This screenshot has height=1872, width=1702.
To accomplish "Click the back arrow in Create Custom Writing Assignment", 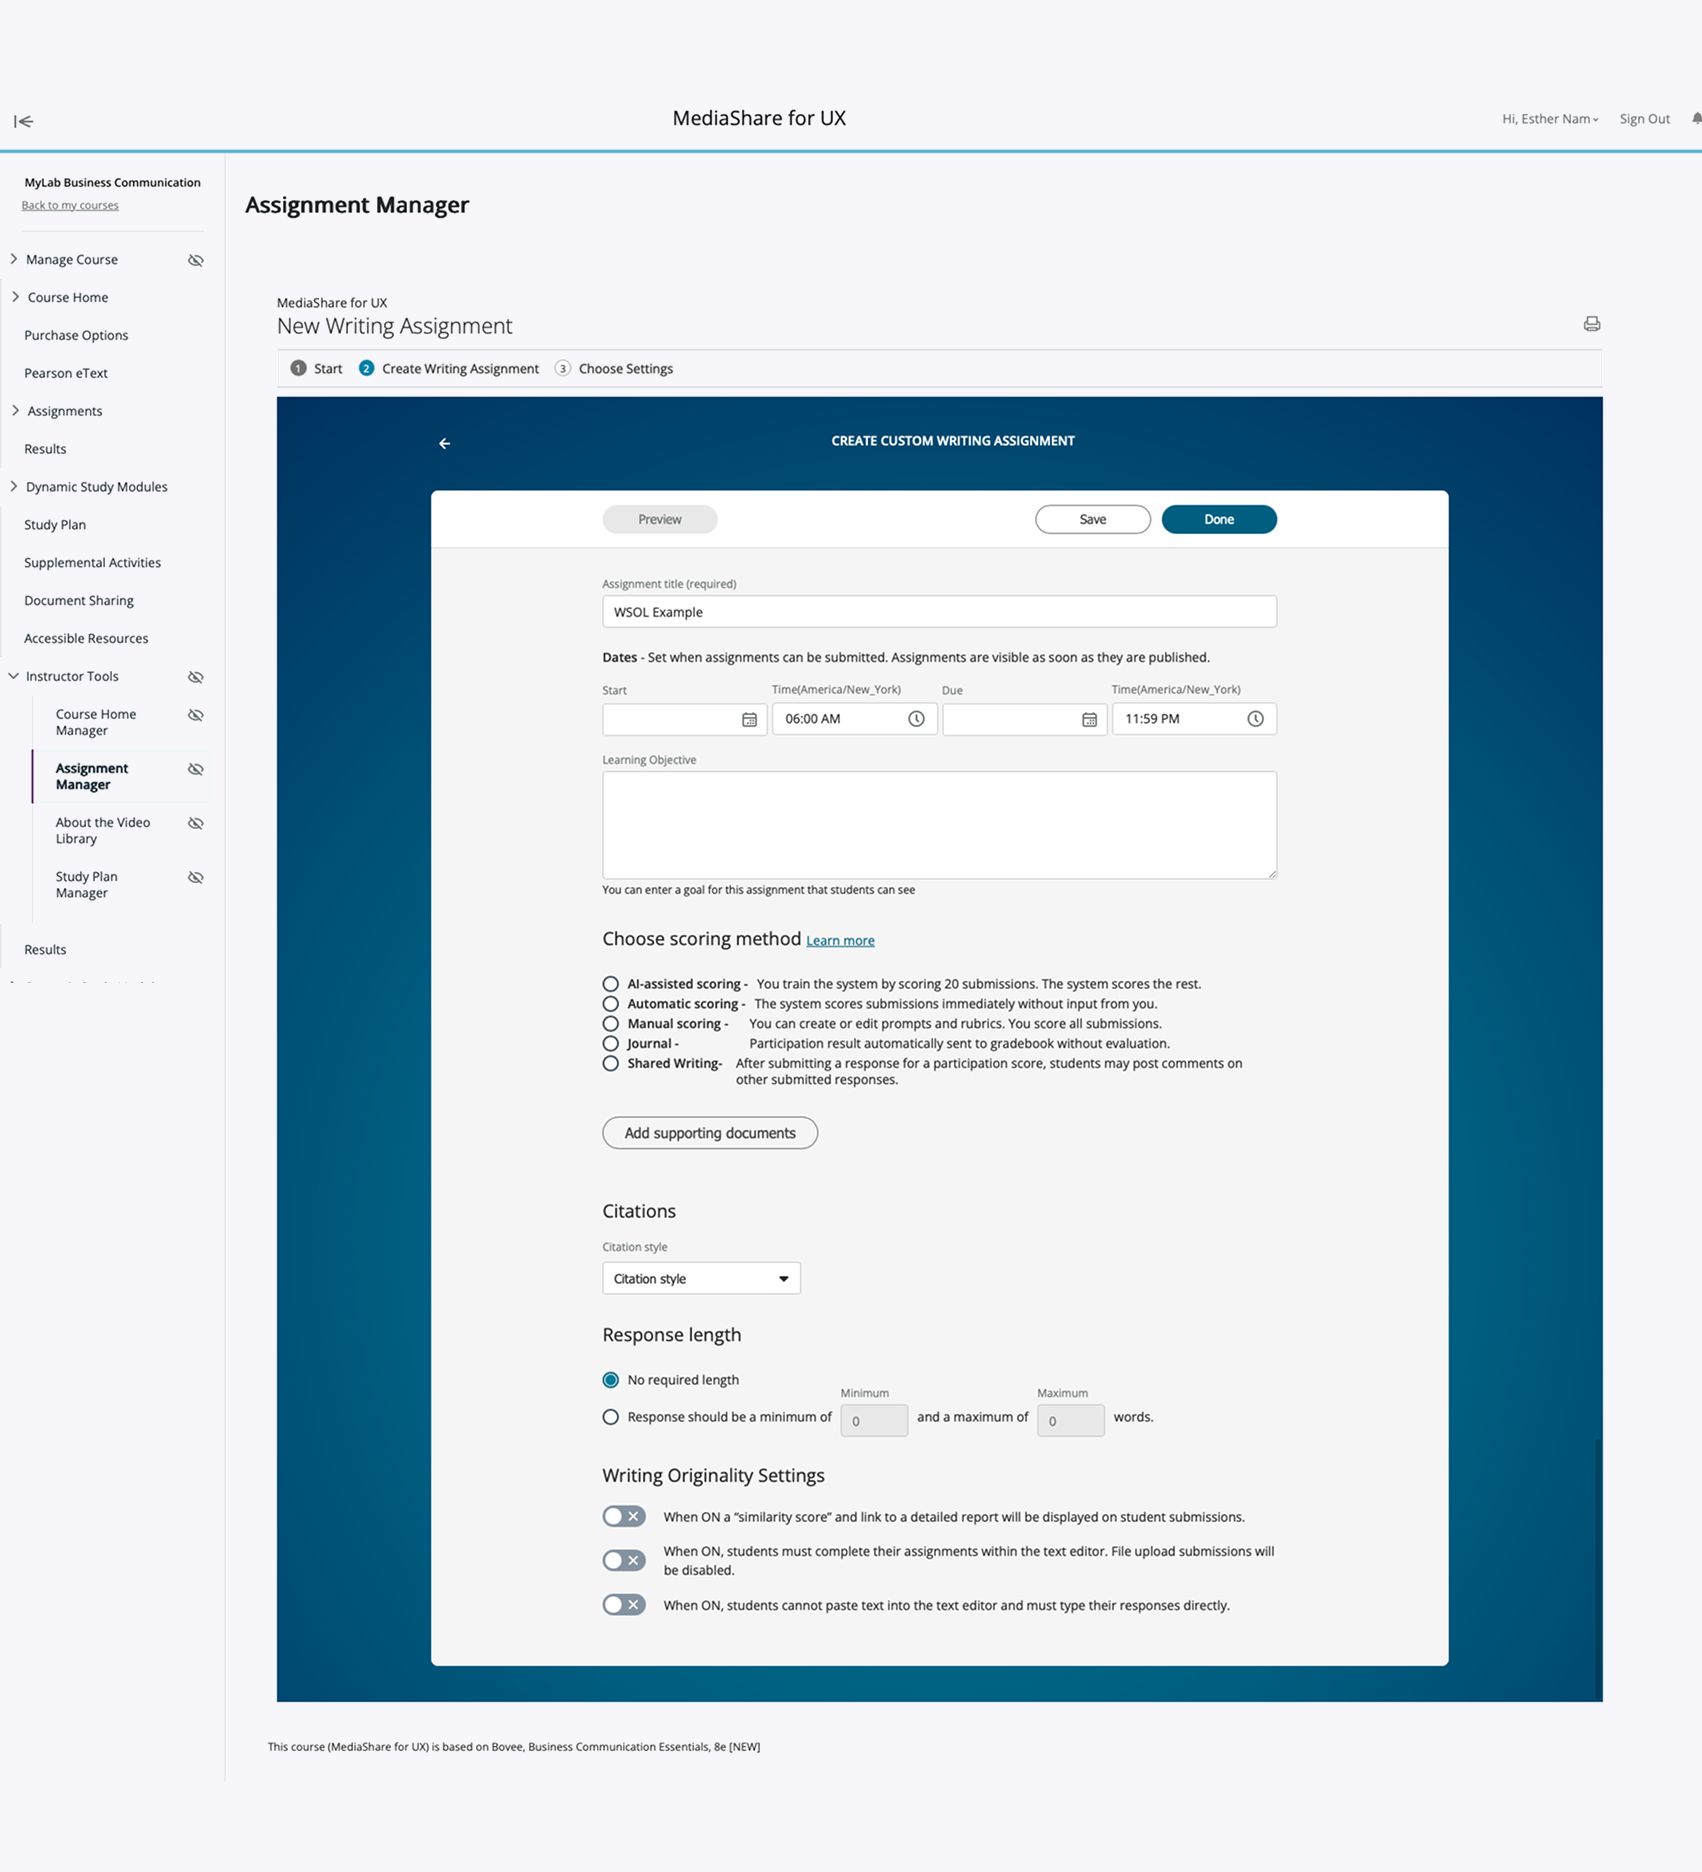I will [x=445, y=443].
